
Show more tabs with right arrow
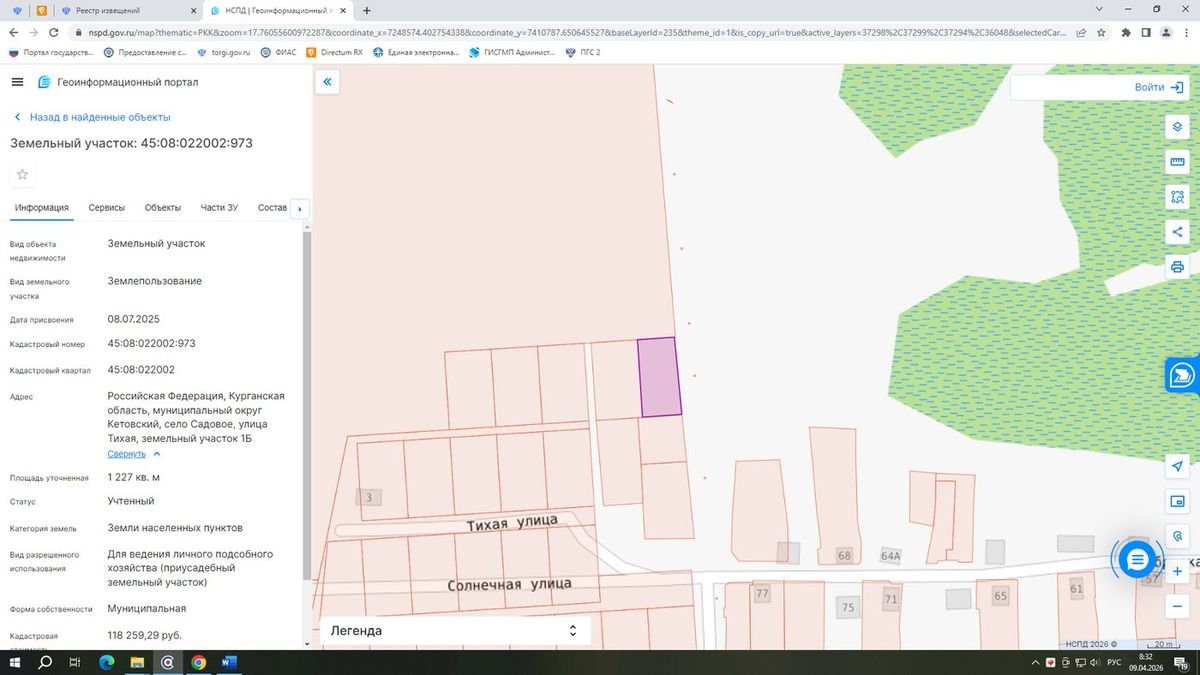pos(299,209)
